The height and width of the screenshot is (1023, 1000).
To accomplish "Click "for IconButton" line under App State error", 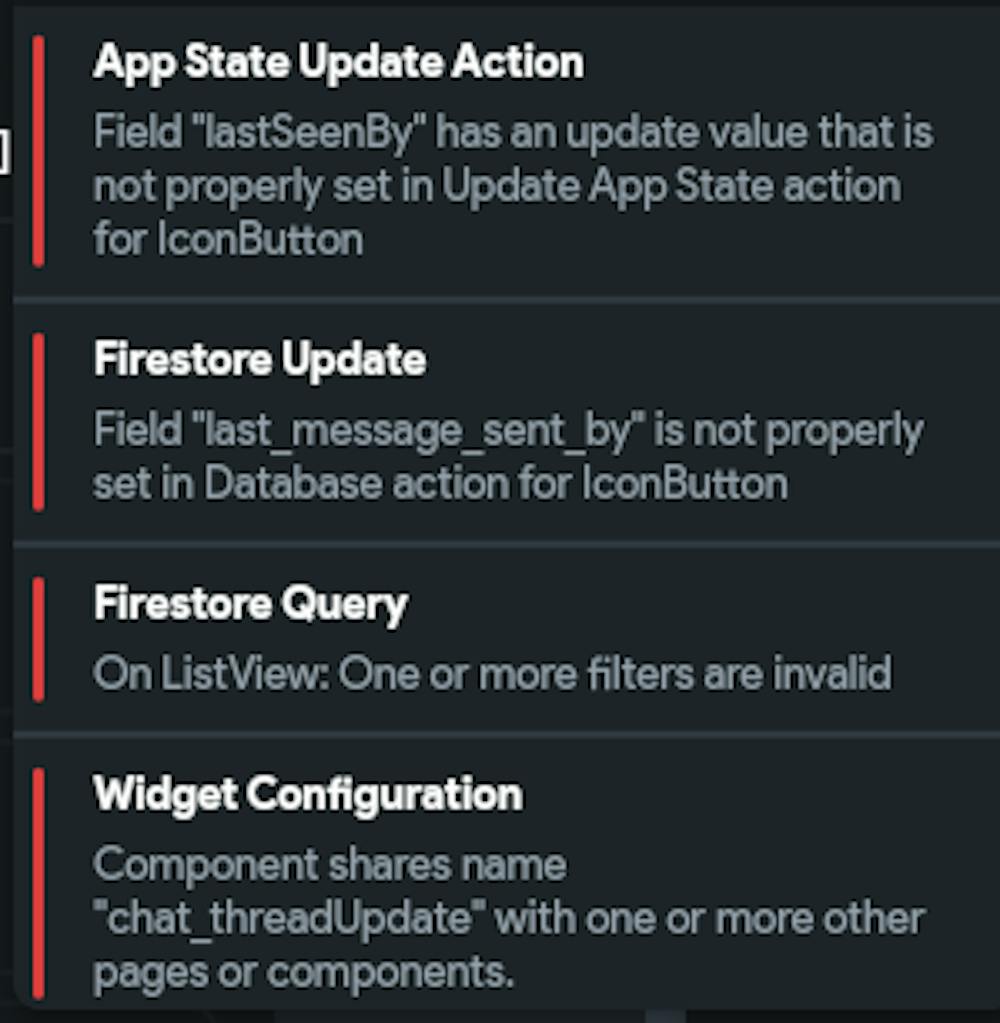I will coord(228,240).
